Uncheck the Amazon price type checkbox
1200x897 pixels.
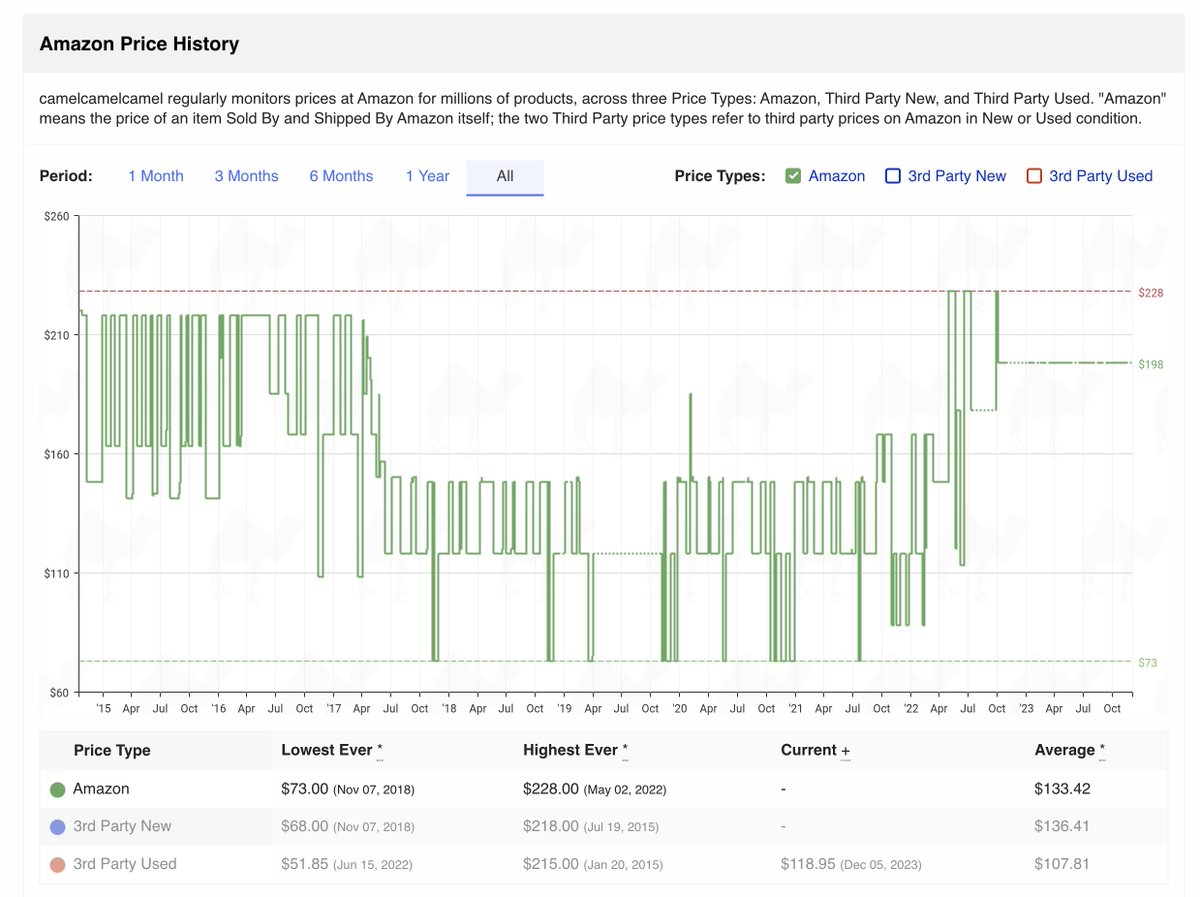pyautogui.click(x=793, y=176)
